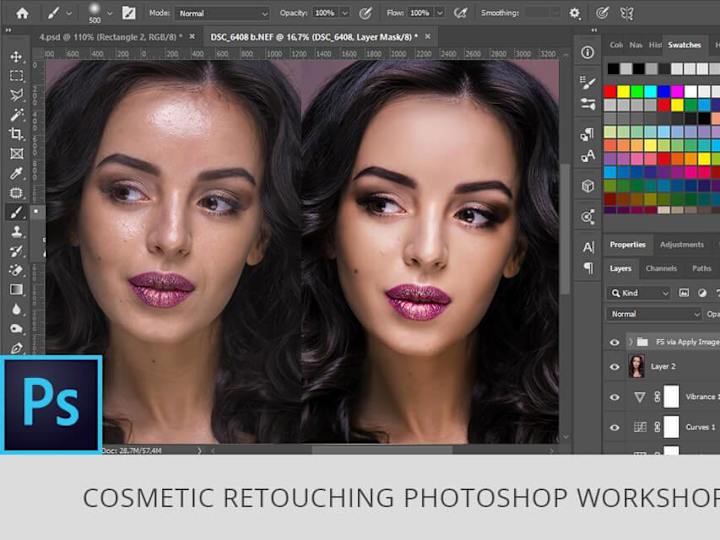
Task: Open the Layers panel tab
Action: (620, 268)
